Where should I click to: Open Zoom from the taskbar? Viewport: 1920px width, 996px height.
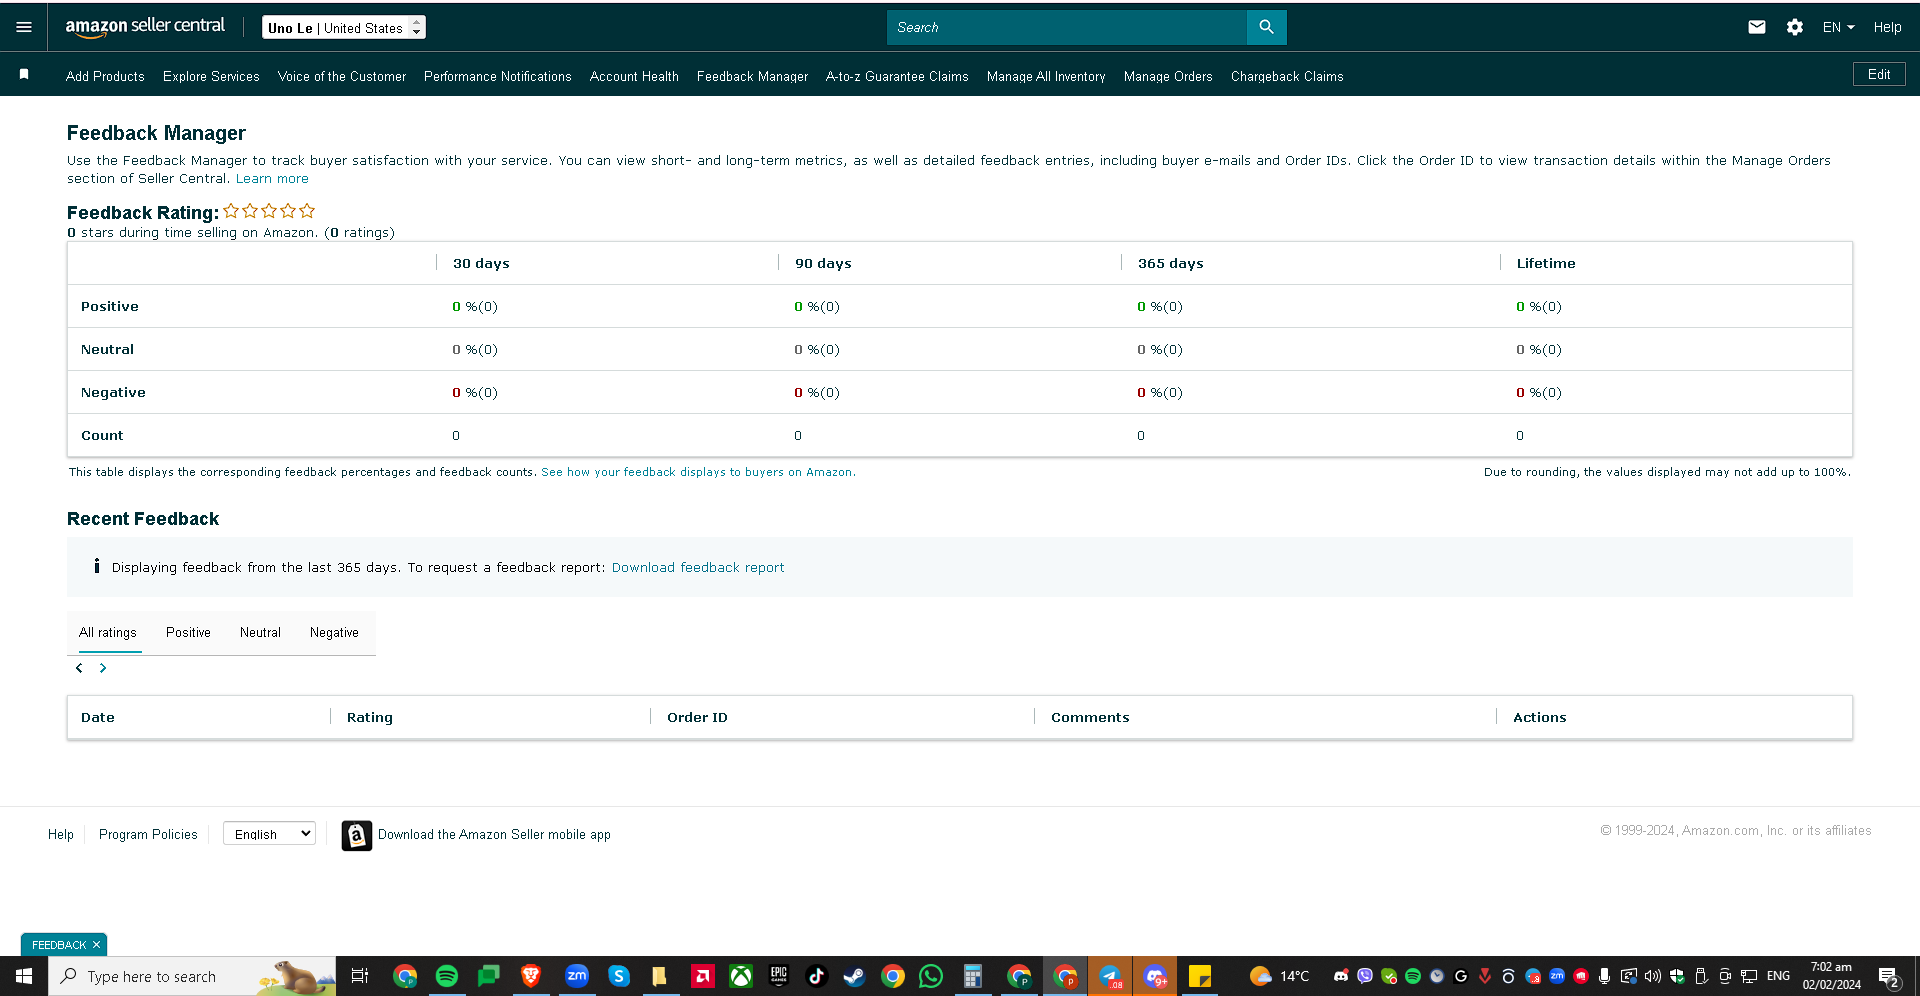[x=576, y=976]
